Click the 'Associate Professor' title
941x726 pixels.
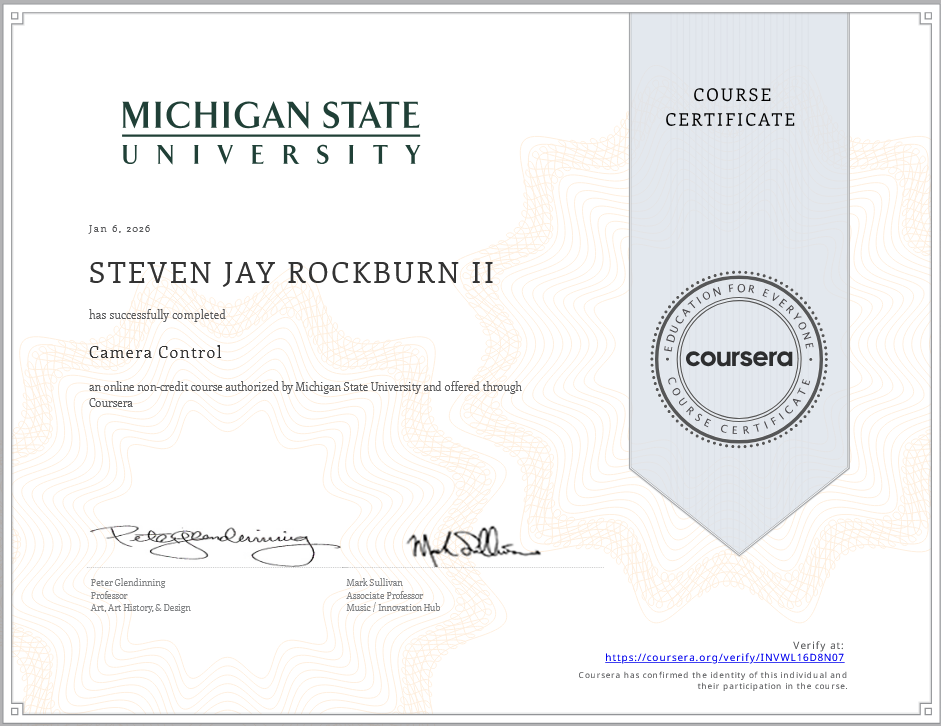pyautogui.click(x=385, y=596)
